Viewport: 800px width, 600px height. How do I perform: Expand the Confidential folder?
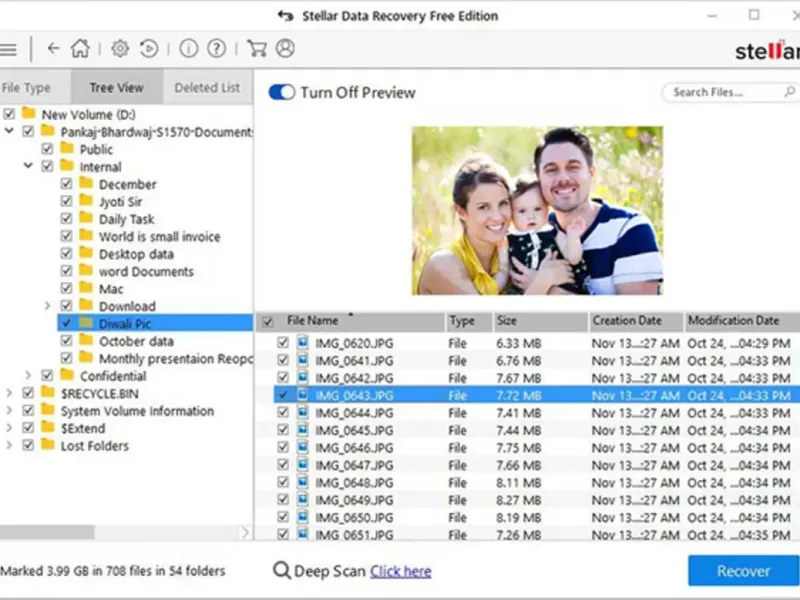[x=28, y=376]
